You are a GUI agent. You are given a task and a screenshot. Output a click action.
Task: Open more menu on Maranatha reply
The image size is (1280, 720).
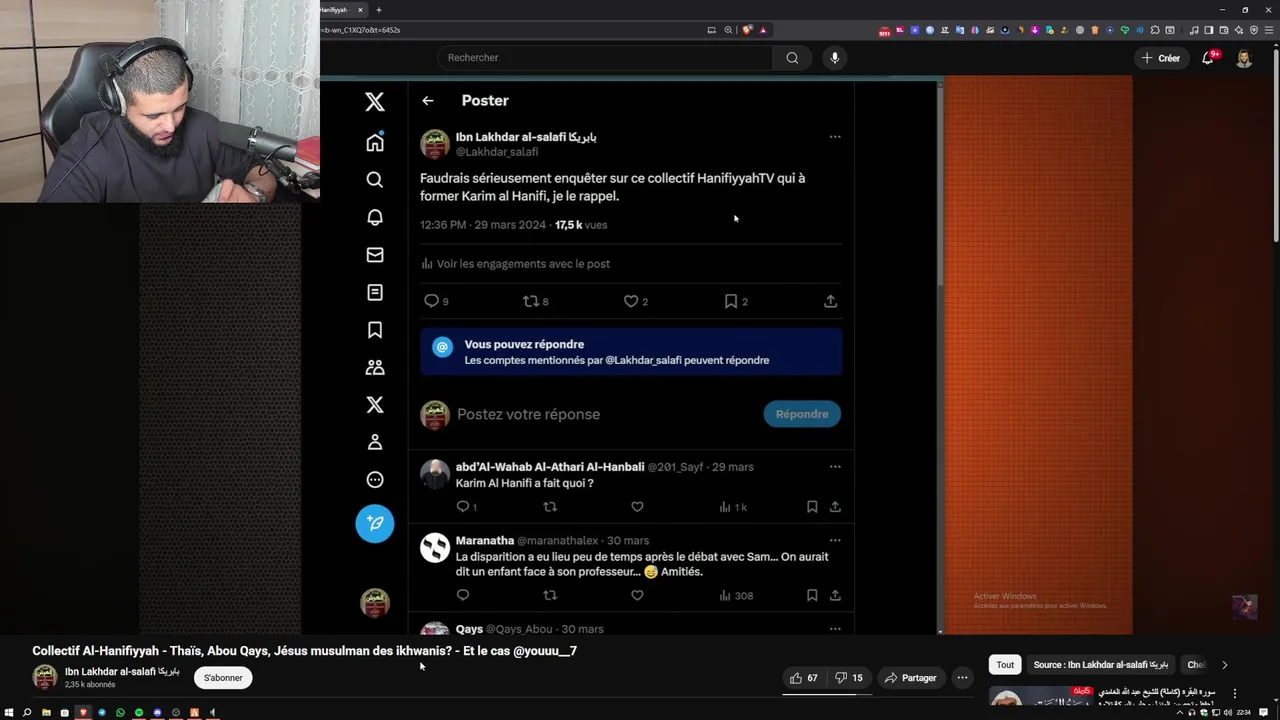(835, 540)
